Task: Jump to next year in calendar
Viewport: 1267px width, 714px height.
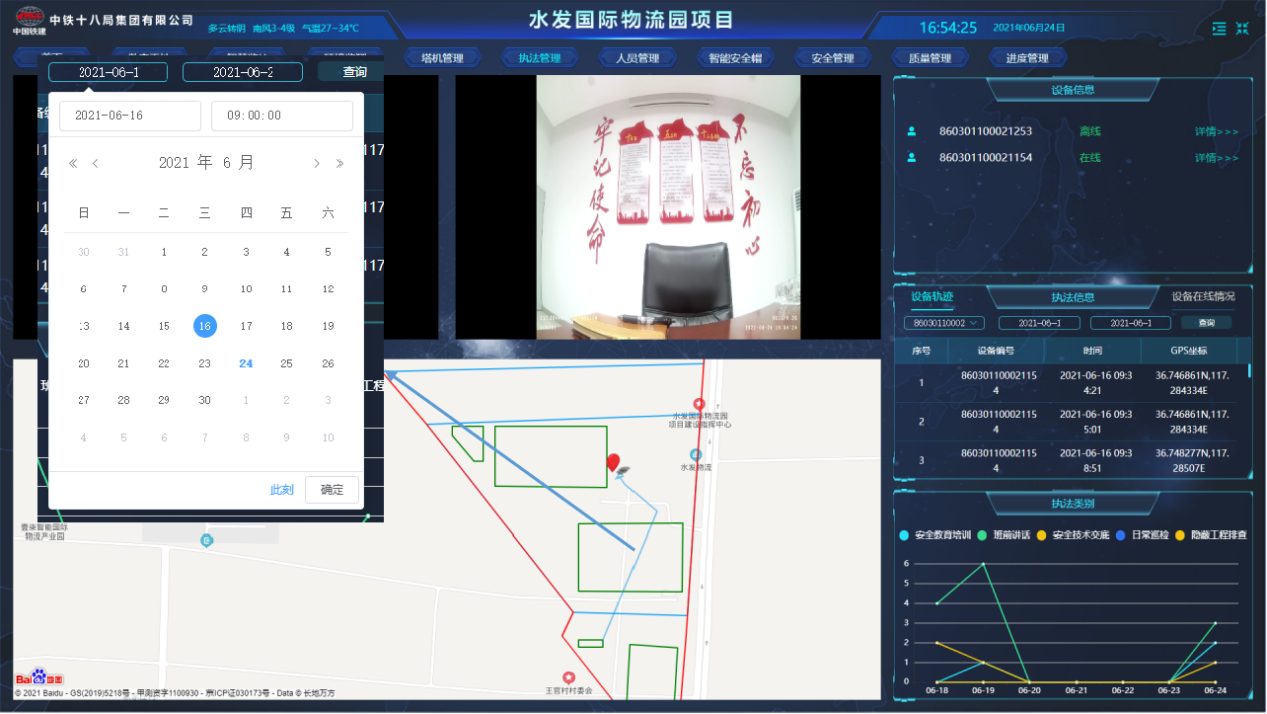Action: (340, 164)
